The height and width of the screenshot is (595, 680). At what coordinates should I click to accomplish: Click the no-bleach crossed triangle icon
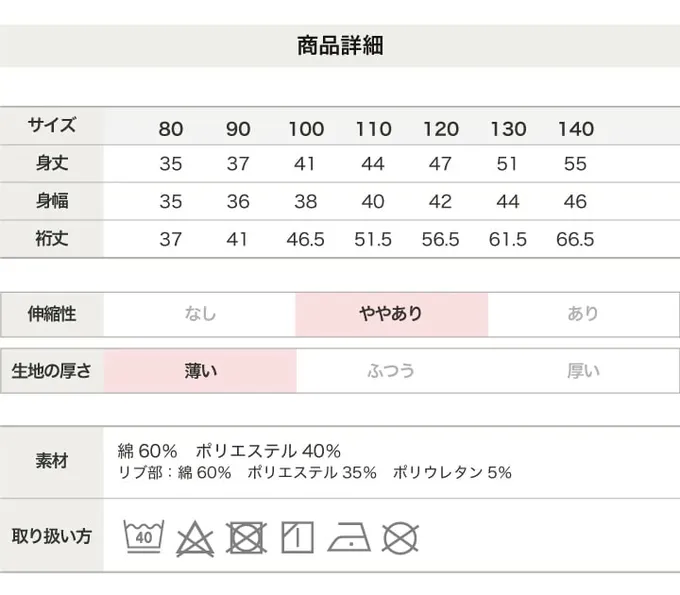195,538
